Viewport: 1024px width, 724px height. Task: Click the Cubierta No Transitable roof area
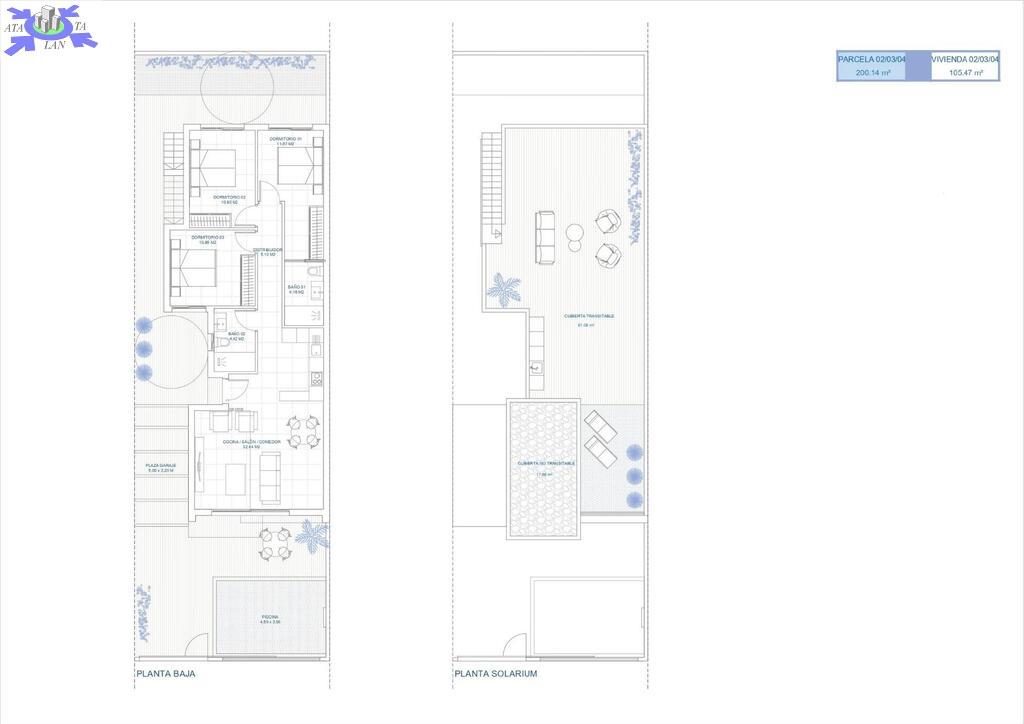pyautogui.click(x=545, y=468)
